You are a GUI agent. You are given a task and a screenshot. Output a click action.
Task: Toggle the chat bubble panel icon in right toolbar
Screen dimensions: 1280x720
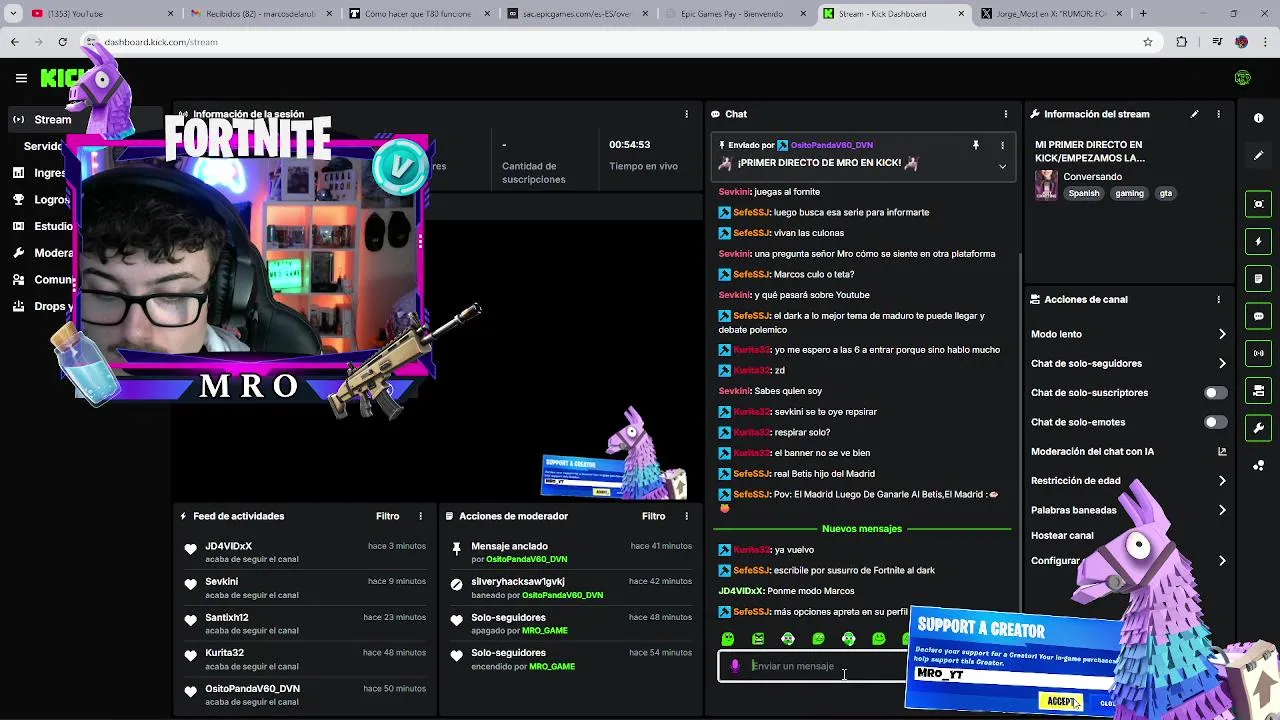coord(1258,316)
